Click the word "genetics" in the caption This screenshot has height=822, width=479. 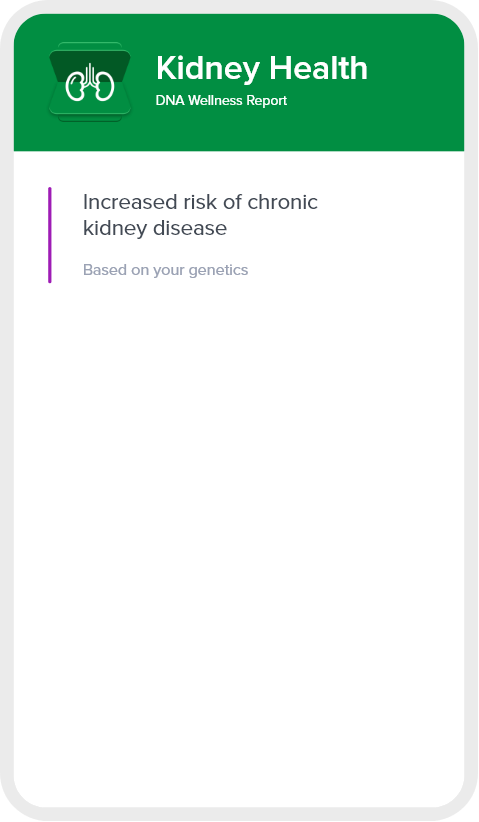pyautogui.click(x=218, y=271)
